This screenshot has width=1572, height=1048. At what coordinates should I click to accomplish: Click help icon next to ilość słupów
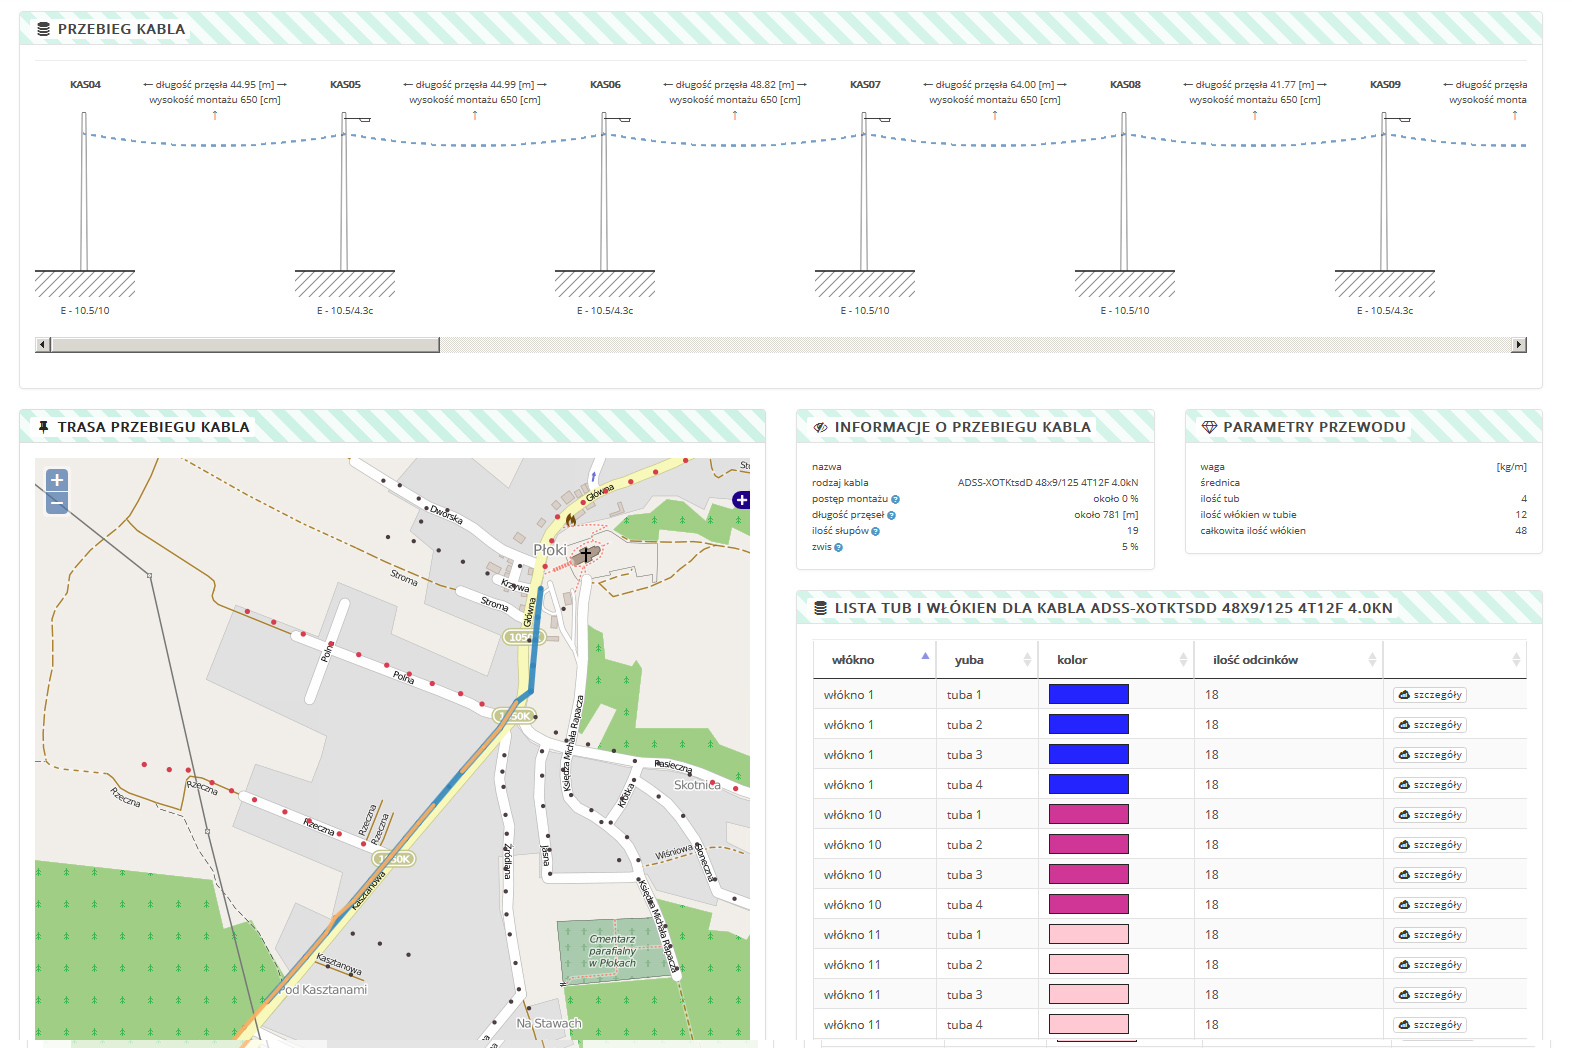click(x=875, y=531)
